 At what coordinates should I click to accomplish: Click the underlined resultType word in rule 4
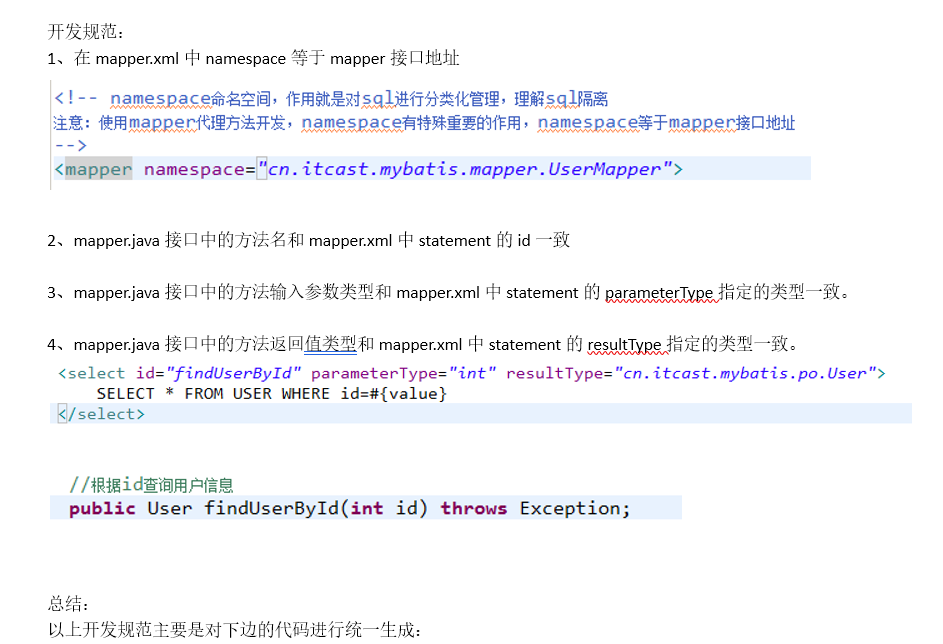pos(624,345)
